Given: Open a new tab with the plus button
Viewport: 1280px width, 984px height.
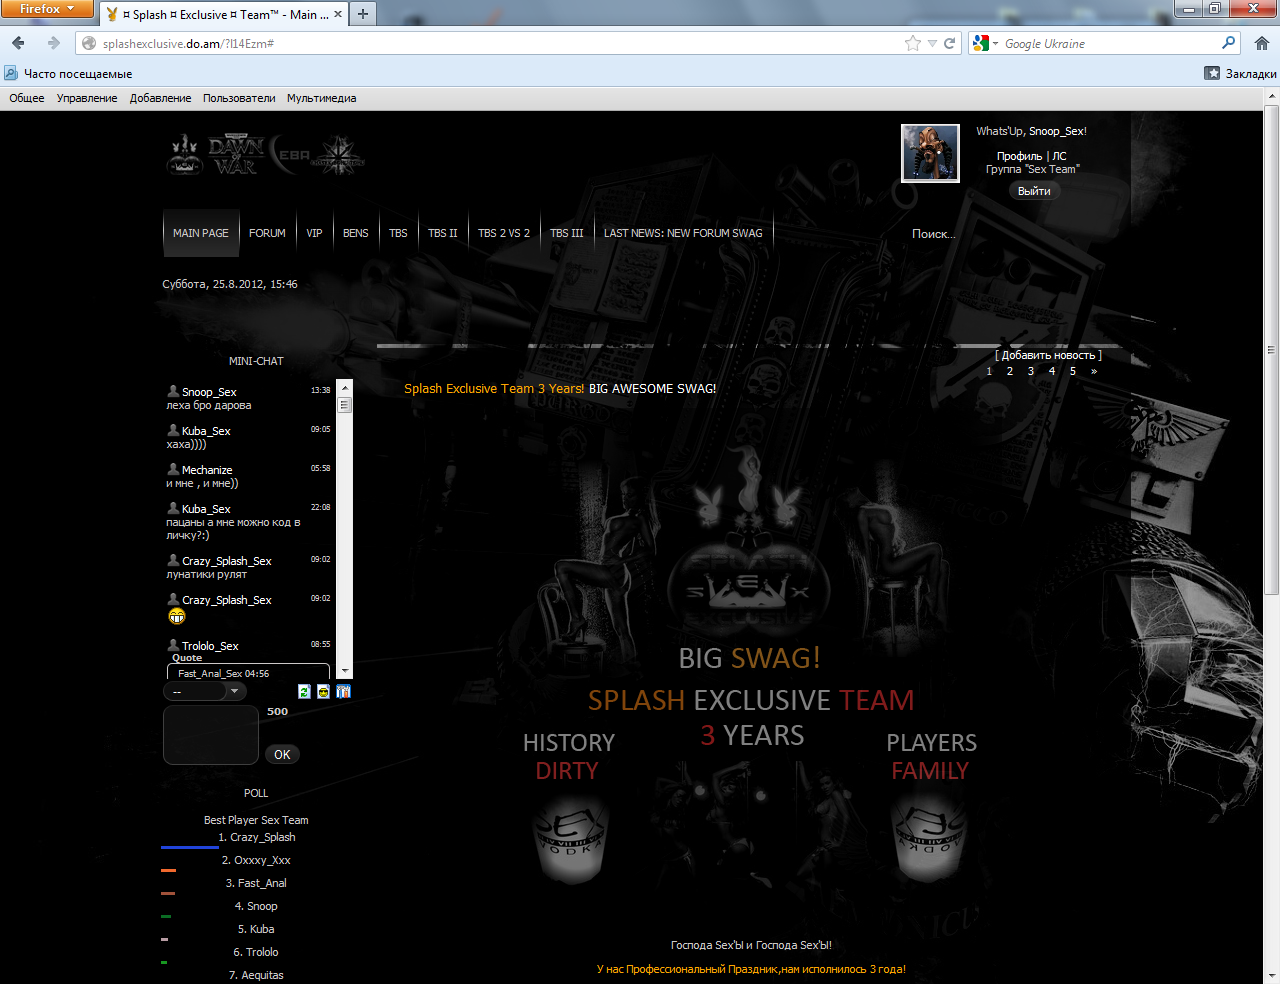Looking at the screenshot, I should (x=363, y=14).
